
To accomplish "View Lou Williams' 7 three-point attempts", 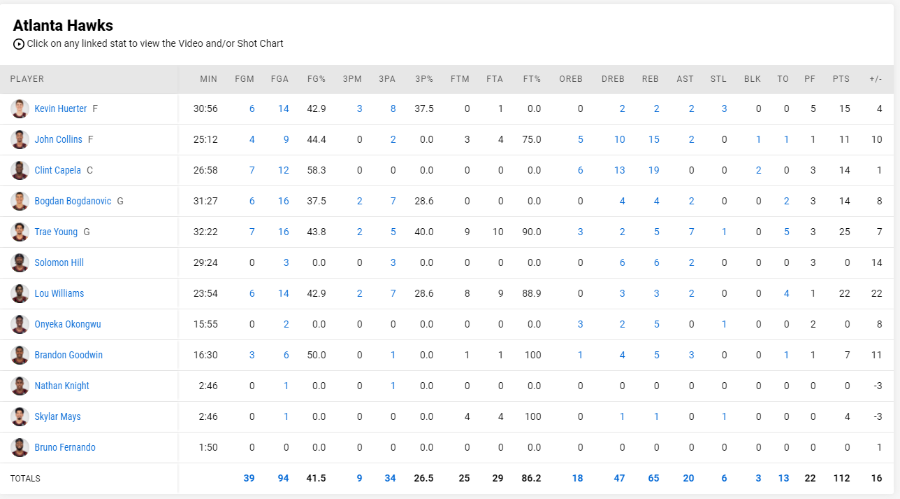I will (x=393, y=293).
